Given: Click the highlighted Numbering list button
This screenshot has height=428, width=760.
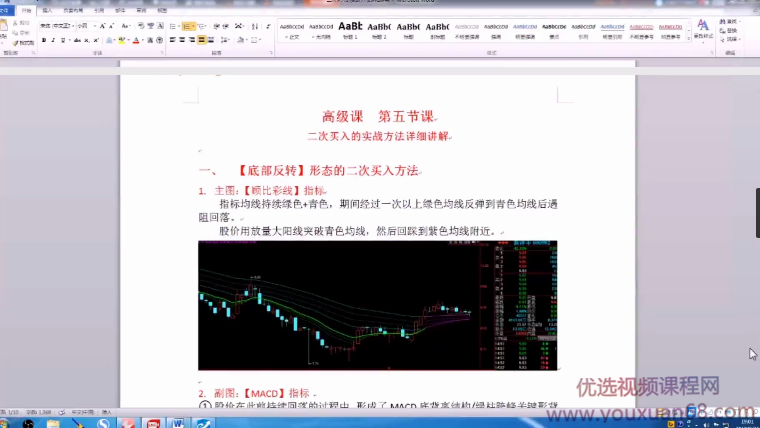Looking at the screenshot, I should point(187,26).
